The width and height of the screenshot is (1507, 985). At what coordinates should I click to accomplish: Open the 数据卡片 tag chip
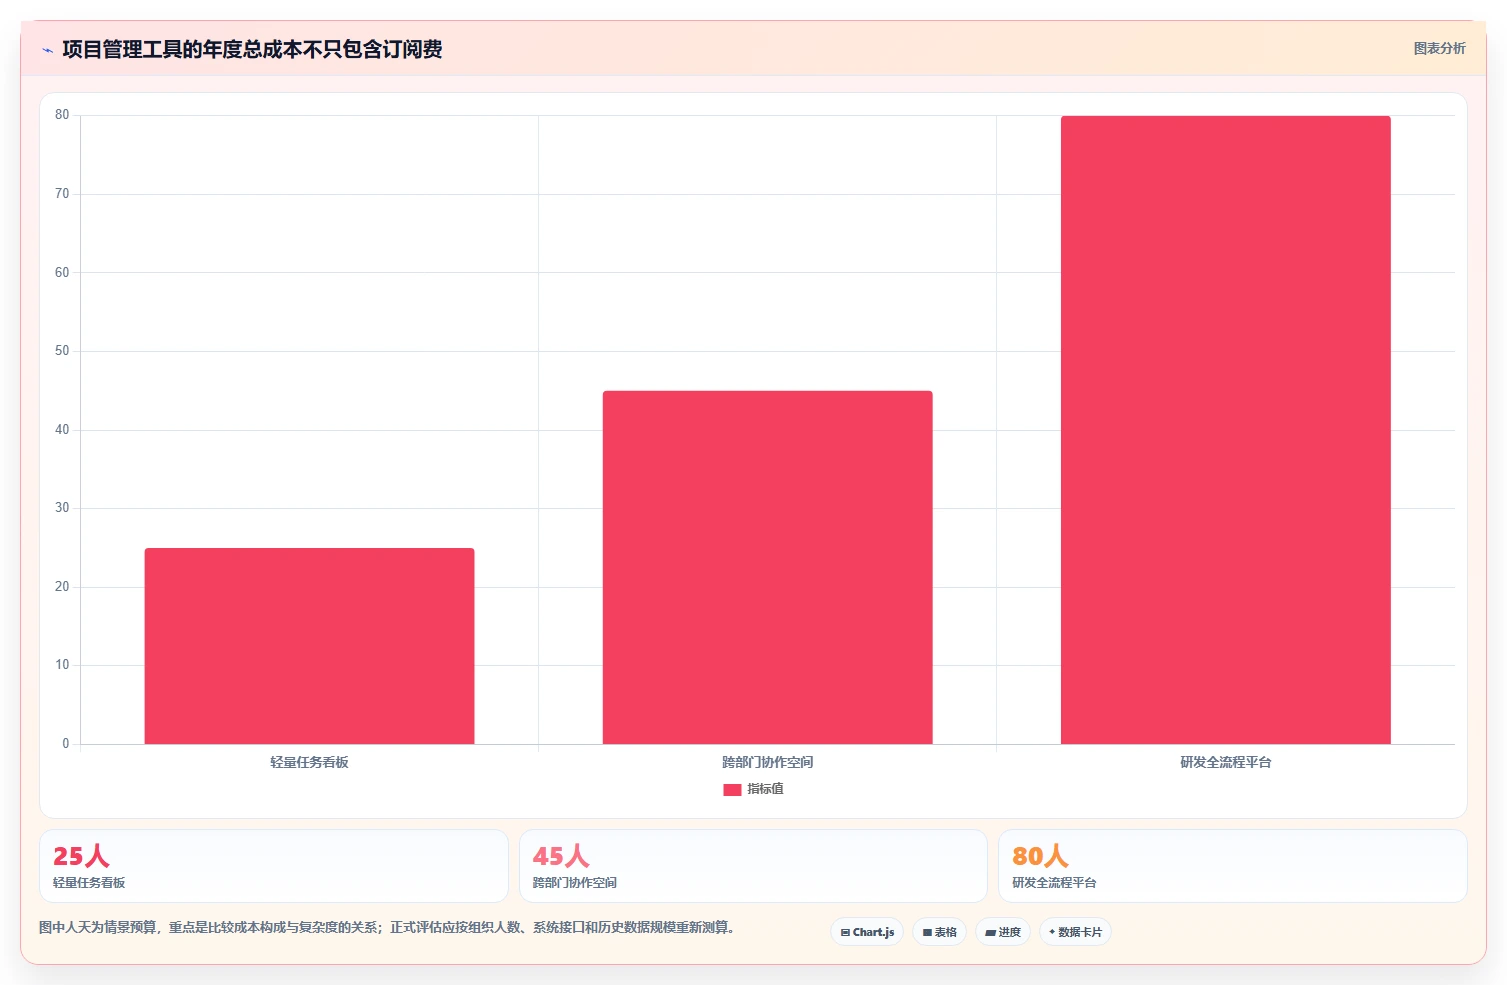[x=1075, y=932]
